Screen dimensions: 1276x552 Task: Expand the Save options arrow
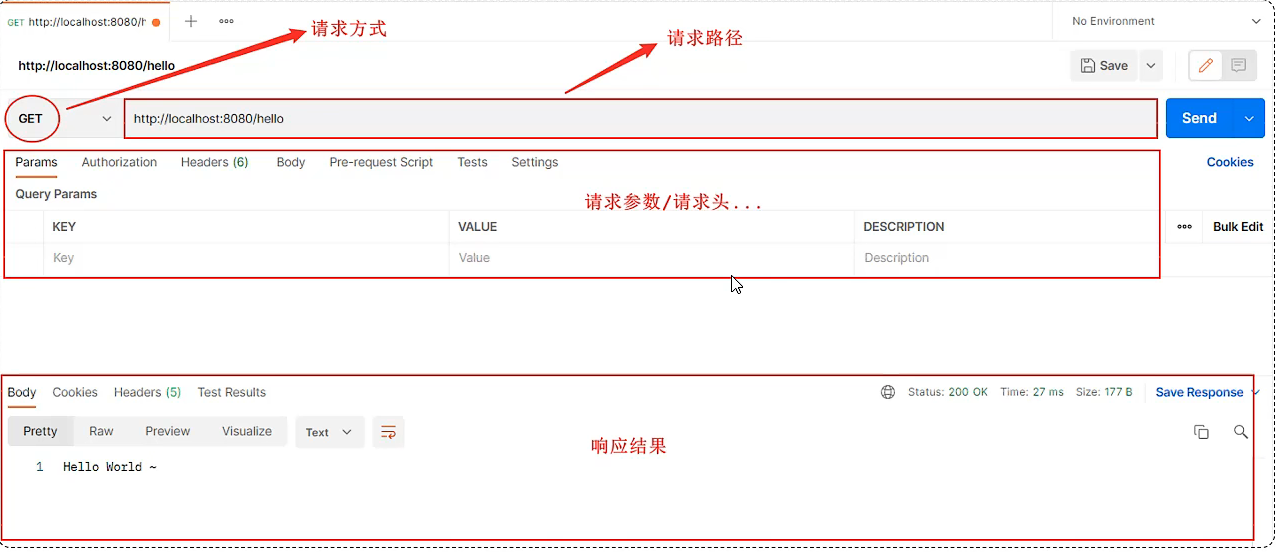(x=1150, y=65)
